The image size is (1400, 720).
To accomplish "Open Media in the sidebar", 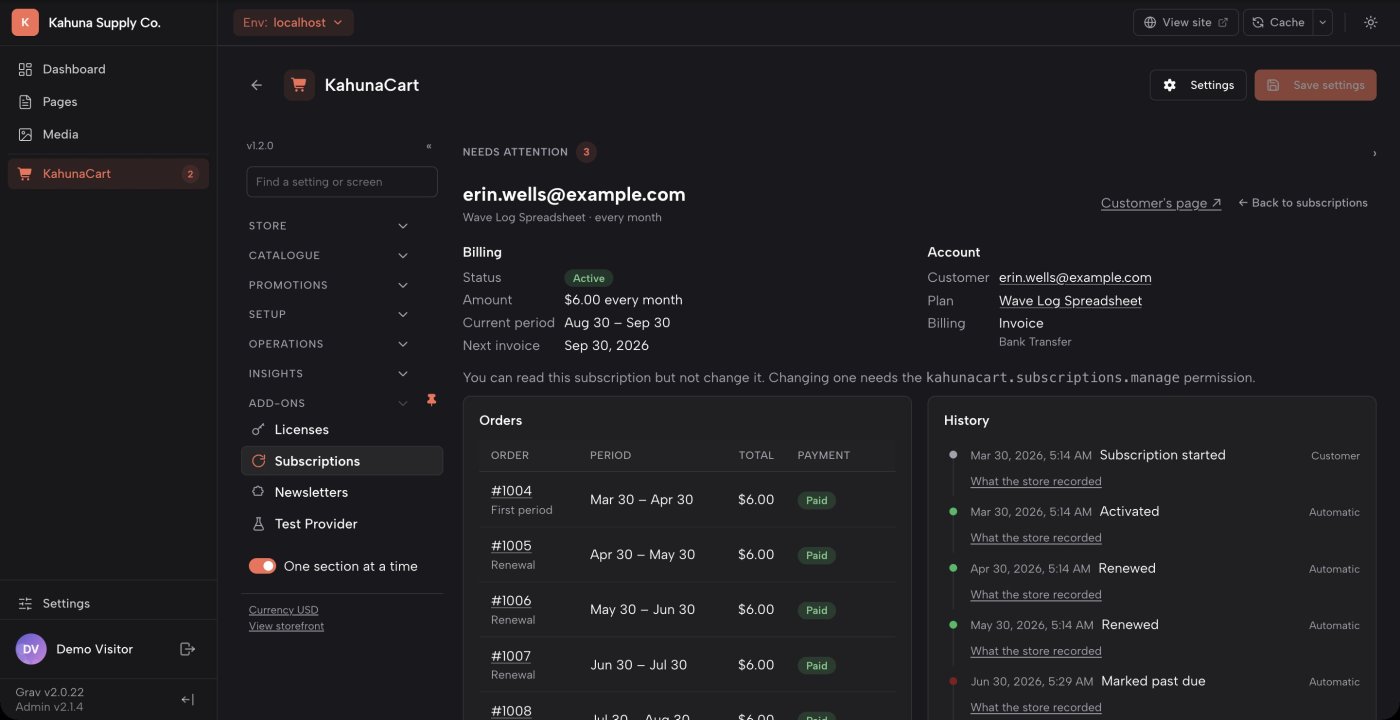I will (x=108, y=134).
